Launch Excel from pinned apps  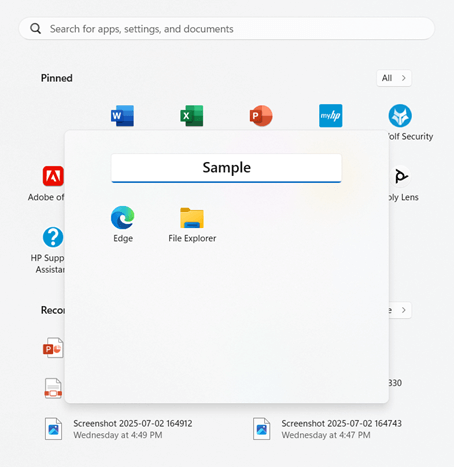[192, 116]
